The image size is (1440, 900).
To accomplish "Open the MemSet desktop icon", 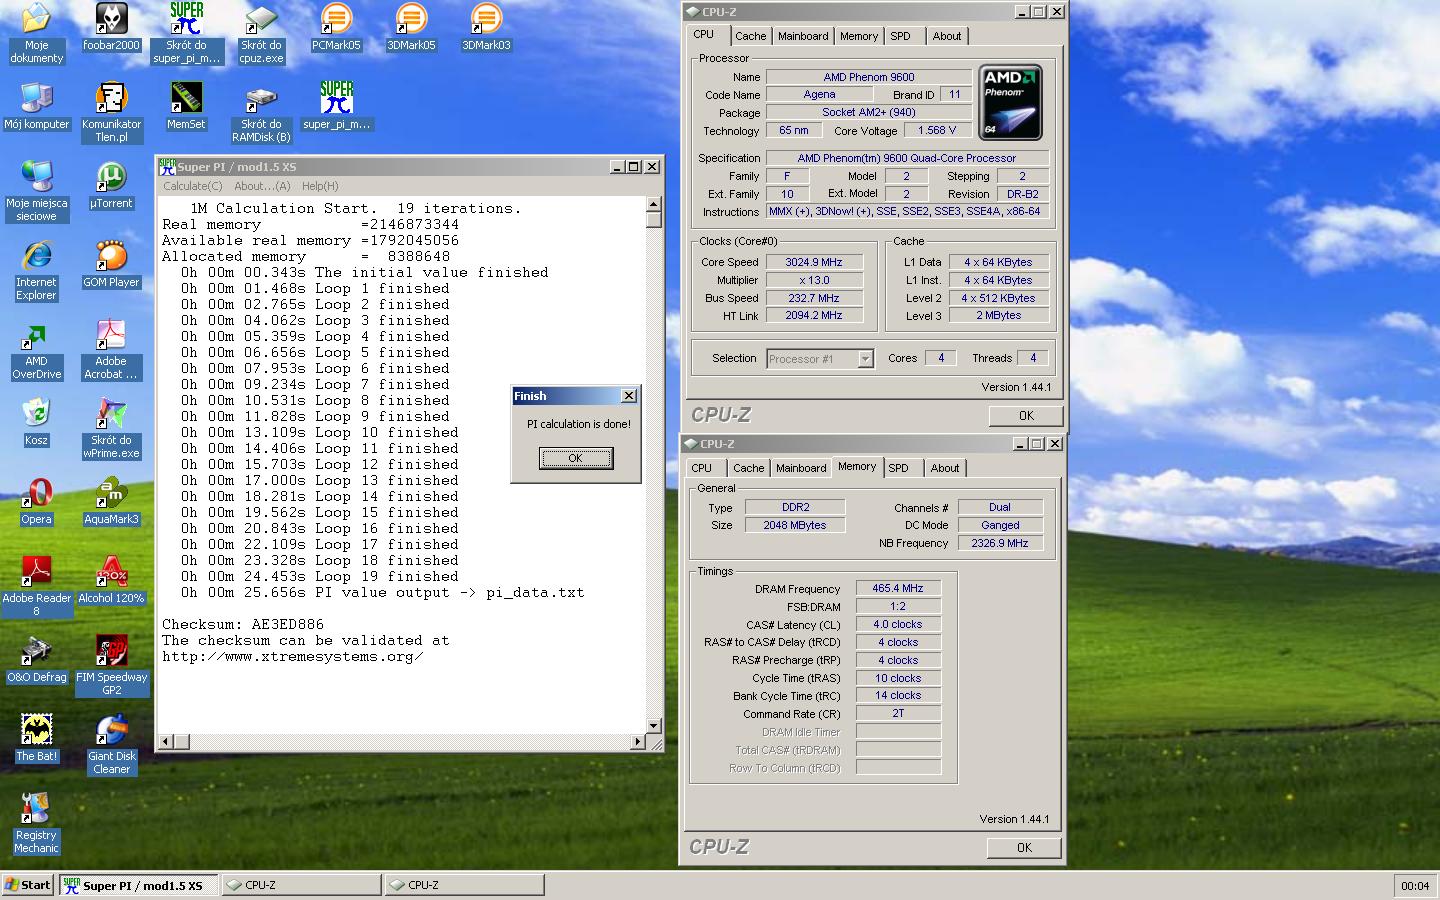I will tap(186, 107).
